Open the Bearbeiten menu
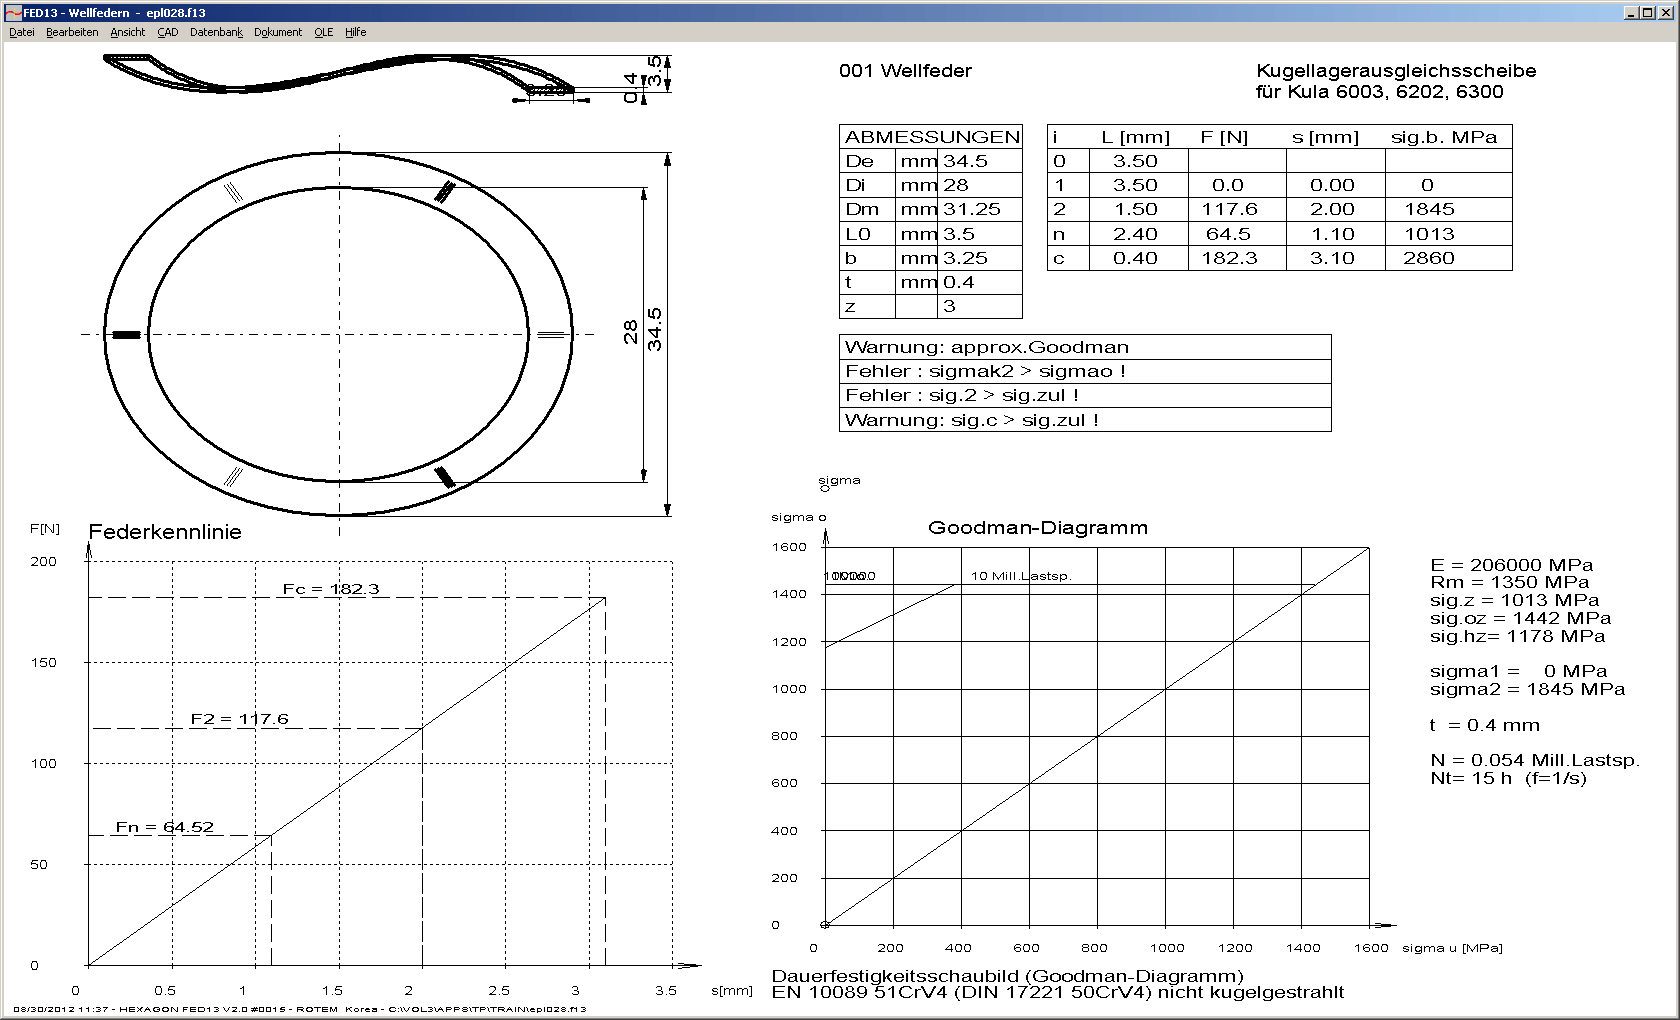1680x1020 pixels. pos(72,32)
